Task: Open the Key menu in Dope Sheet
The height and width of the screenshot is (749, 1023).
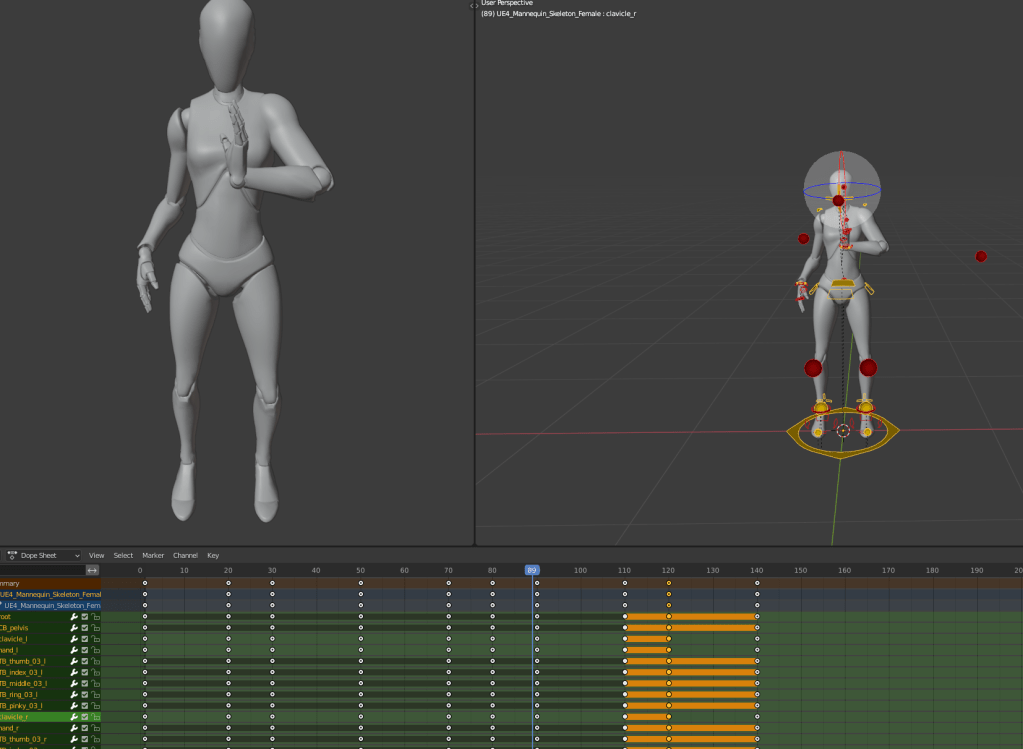Action: pyautogui.click(x=213, y=555)
